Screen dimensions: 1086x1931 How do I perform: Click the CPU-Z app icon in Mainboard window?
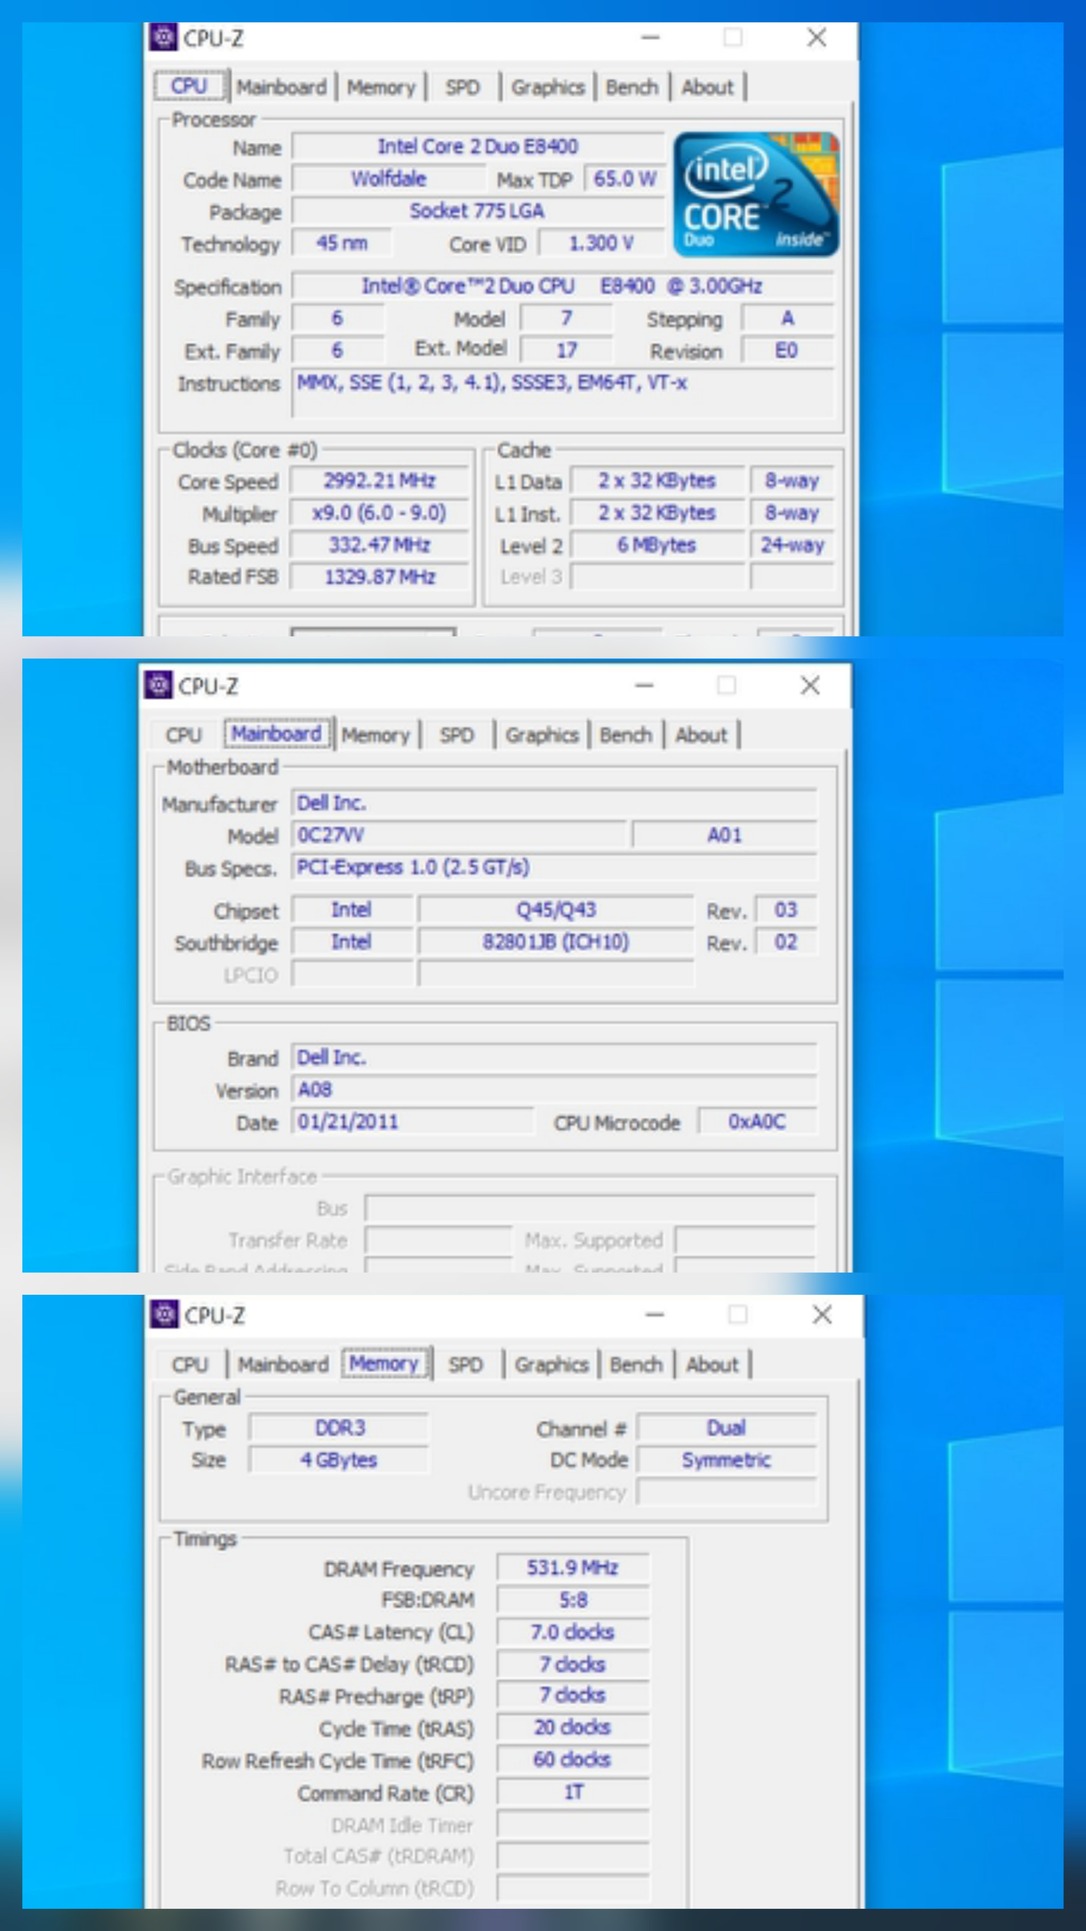(x=158, y=685)
